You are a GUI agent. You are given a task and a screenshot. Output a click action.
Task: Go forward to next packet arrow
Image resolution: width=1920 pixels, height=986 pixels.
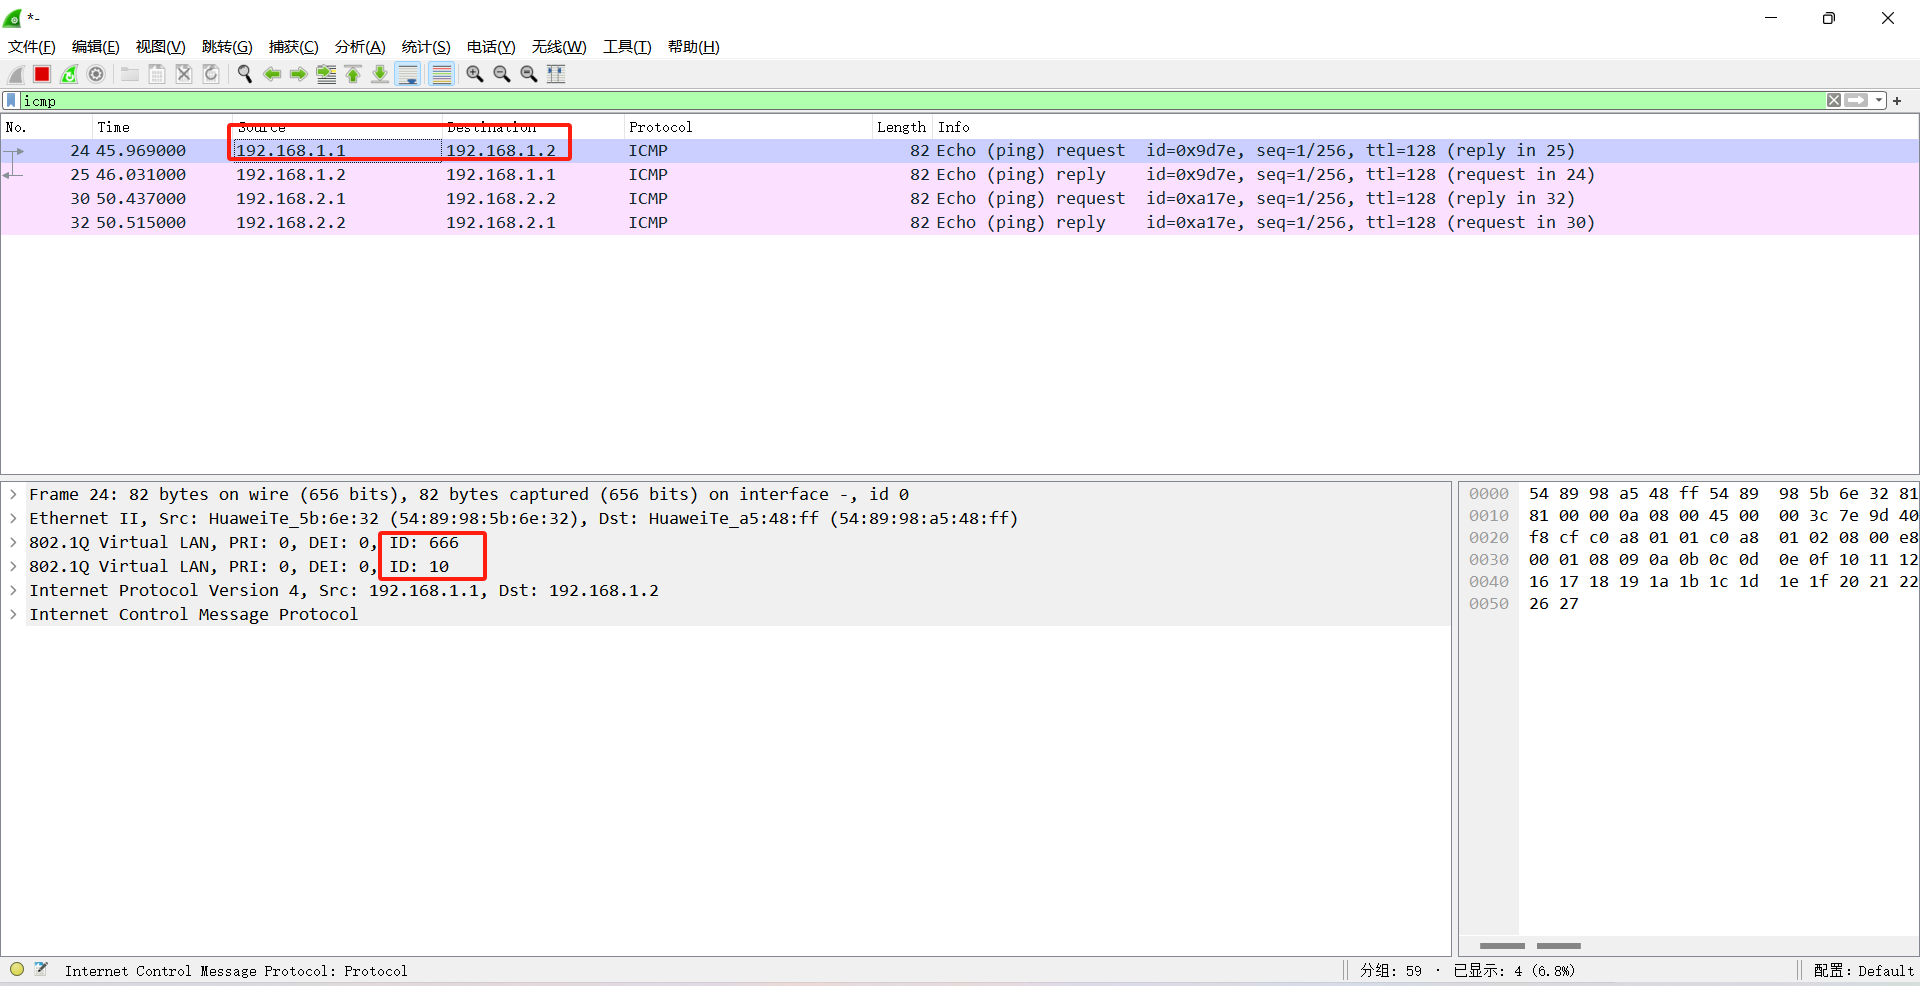coord(299,74)
